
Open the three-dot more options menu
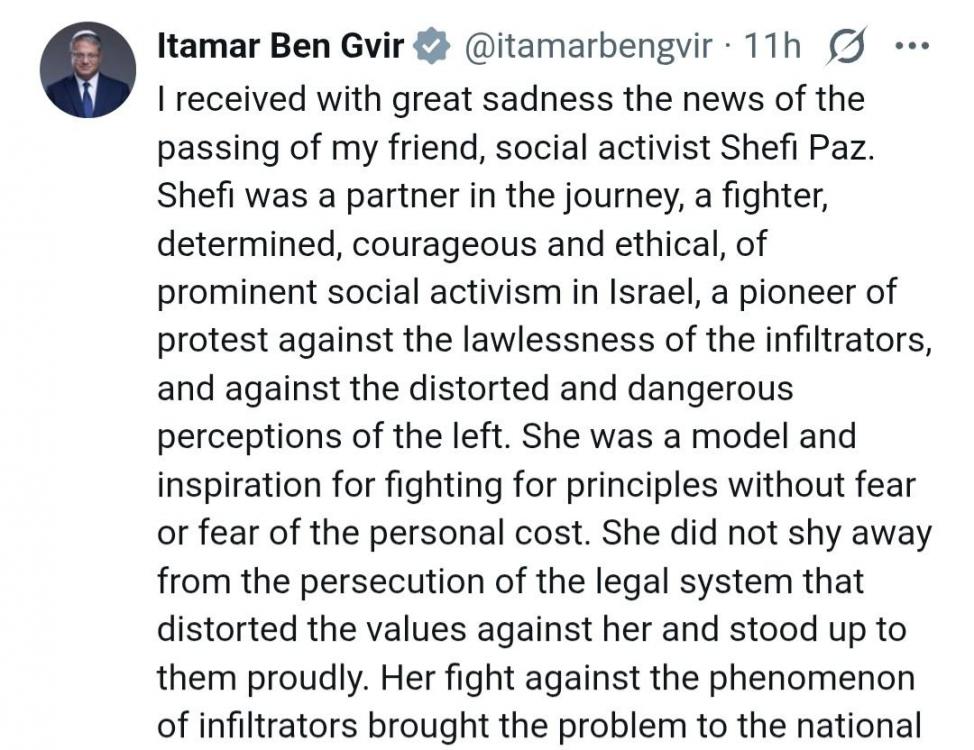913,45
